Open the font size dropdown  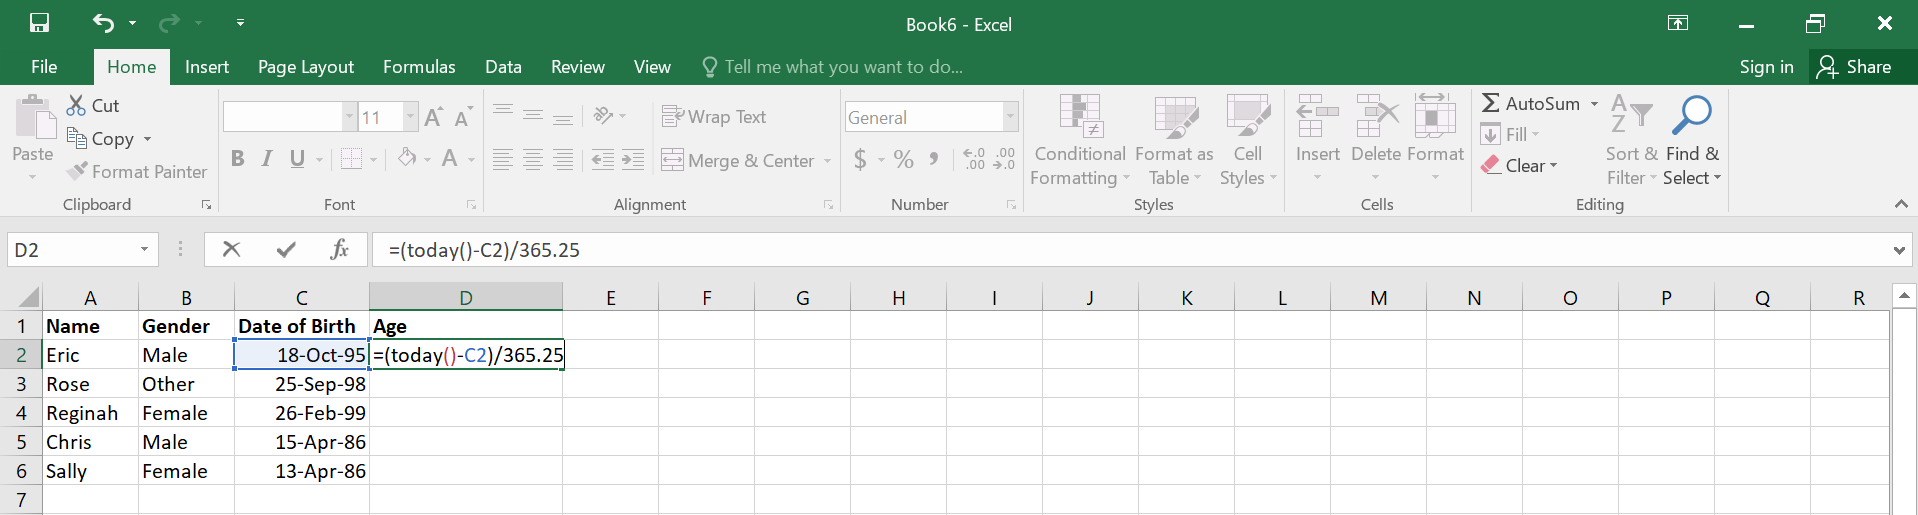(x=410, y=117)
